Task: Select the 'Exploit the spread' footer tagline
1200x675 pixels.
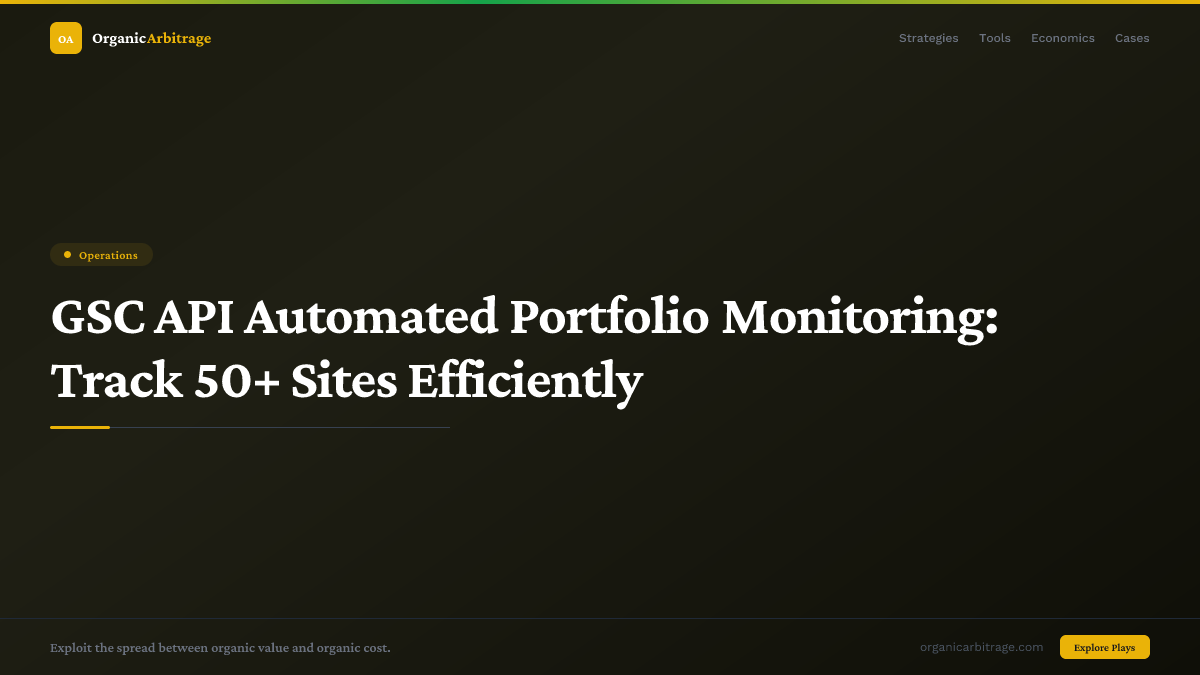Action: tap(220, 647)
